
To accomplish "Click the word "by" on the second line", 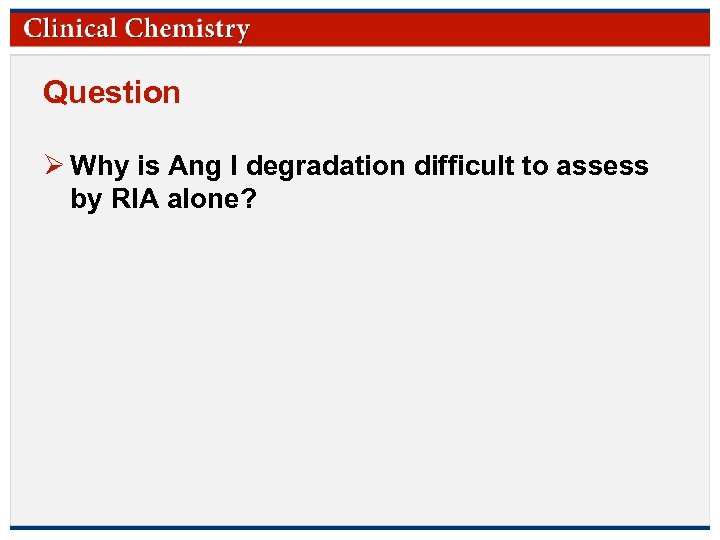I will pos(86,199).
